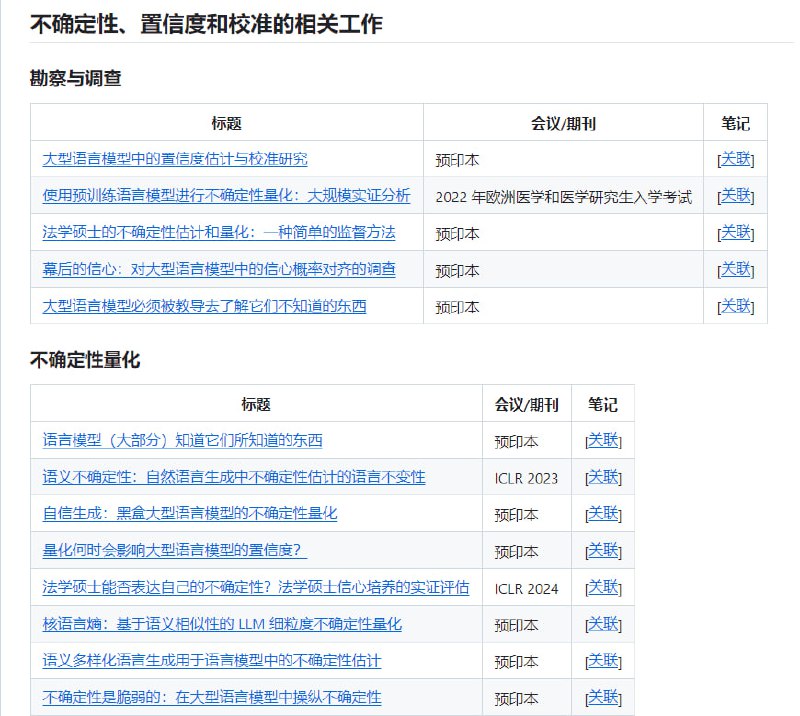Click 关联 next to 量化何时会影响 row

(x=604, y=550)
